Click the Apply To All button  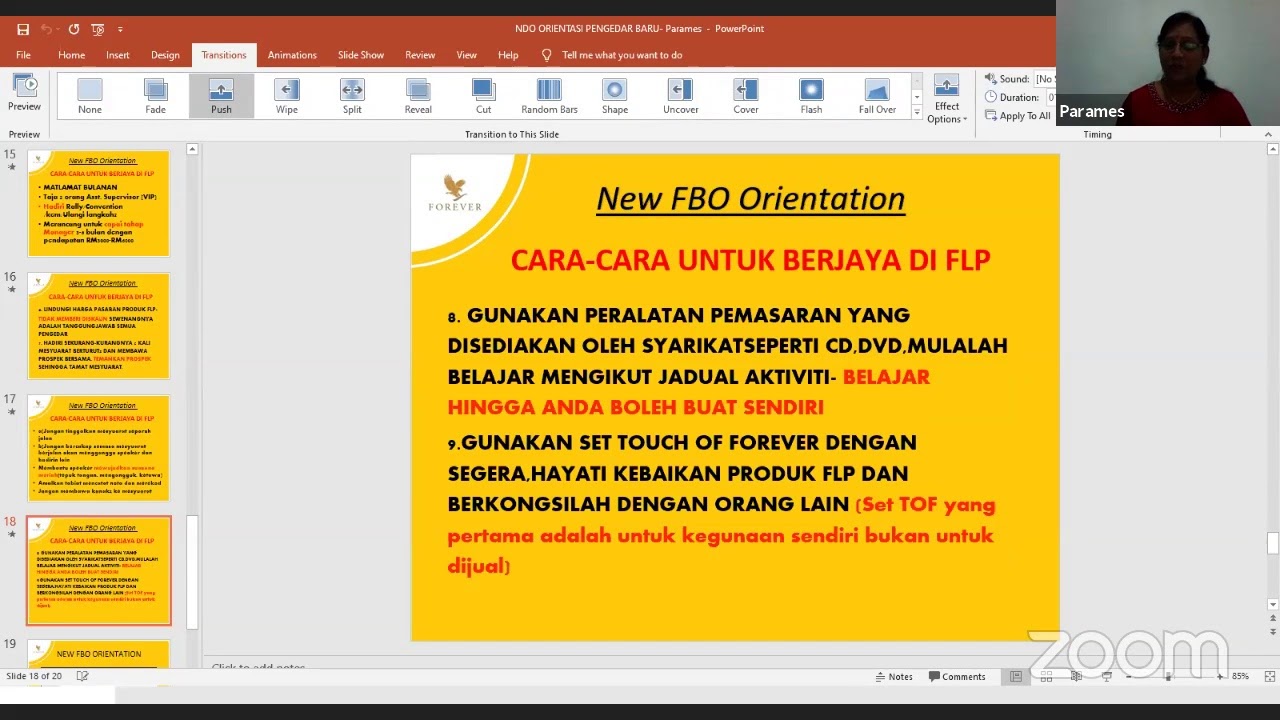pos(1017,116)
